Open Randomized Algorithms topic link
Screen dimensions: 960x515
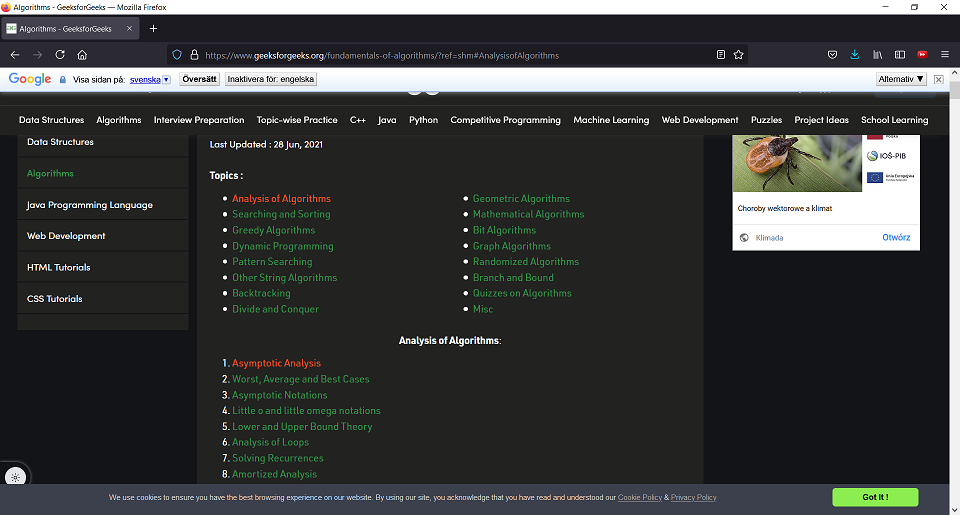point(526,261)
